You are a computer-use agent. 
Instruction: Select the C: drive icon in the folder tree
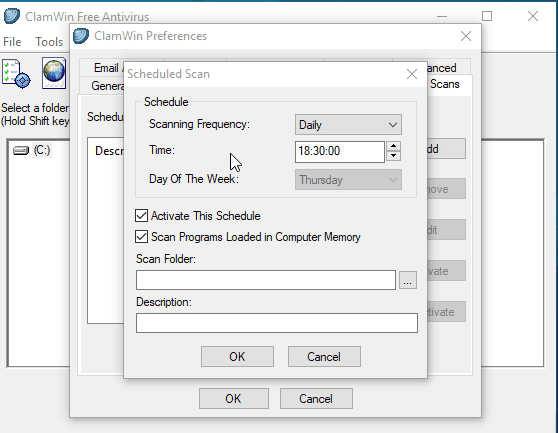pos(21,151)
